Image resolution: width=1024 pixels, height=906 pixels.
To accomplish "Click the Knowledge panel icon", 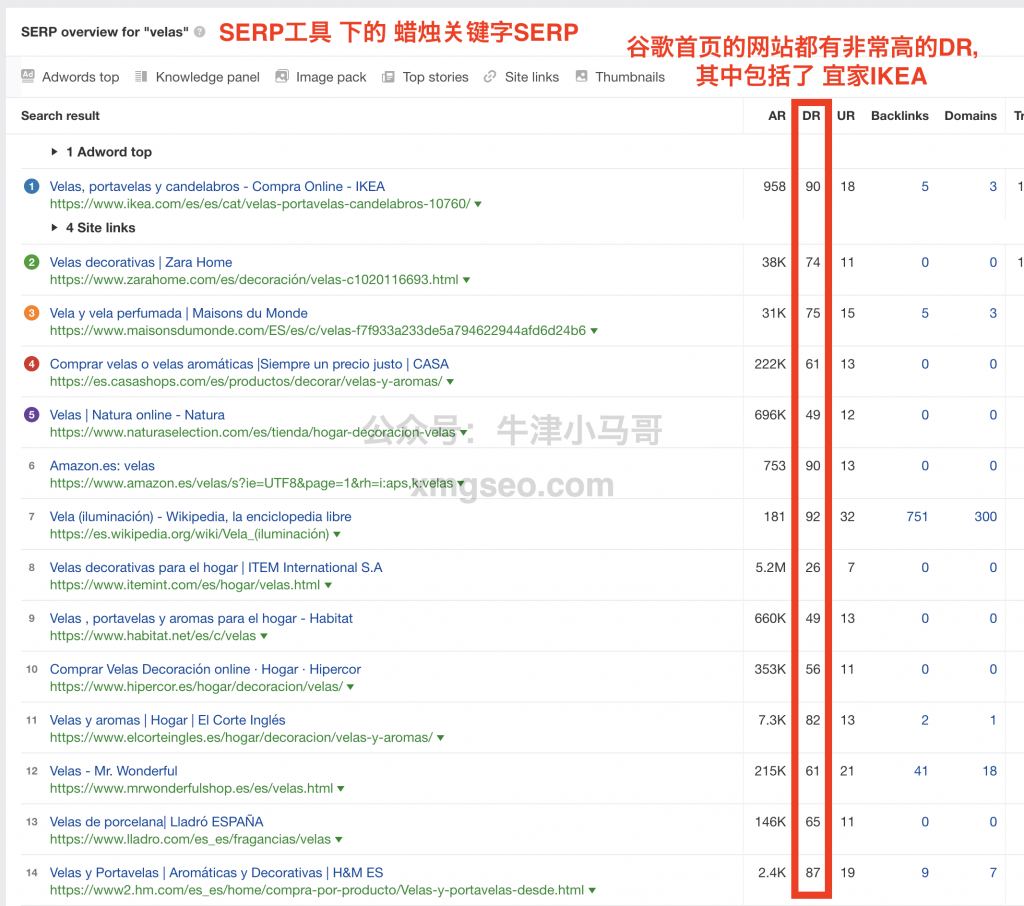I will (141, 76).
